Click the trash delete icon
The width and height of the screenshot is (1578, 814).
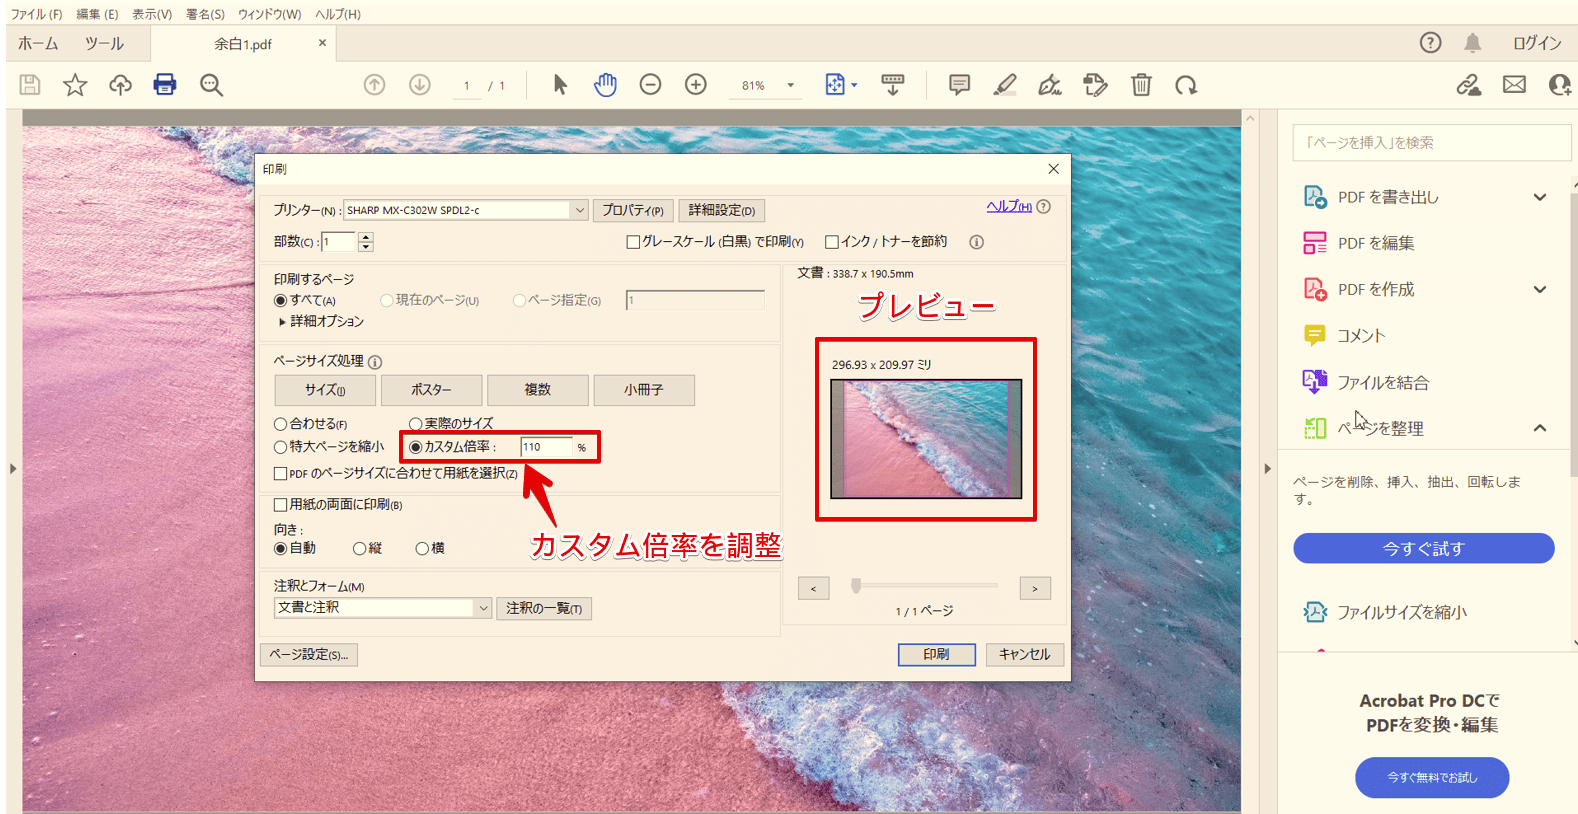coord(1141,85)
